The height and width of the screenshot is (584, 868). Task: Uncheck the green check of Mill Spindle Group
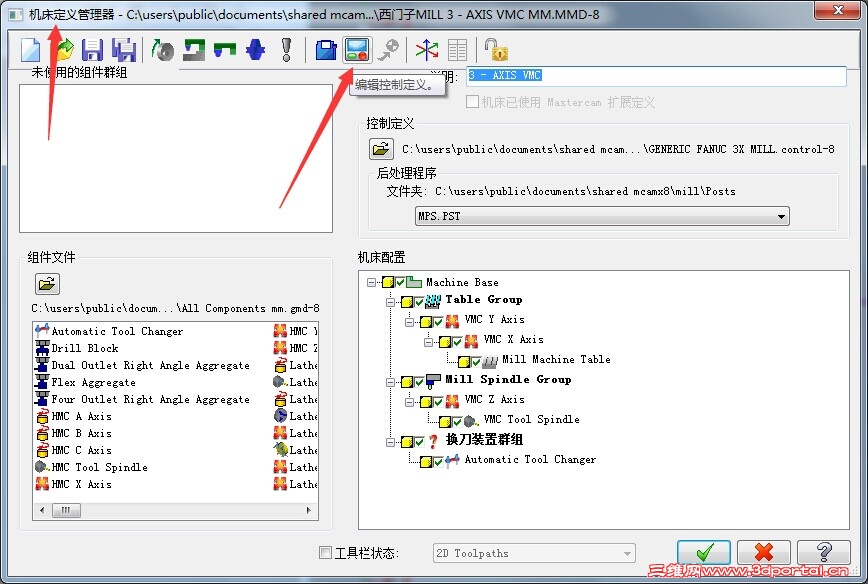pyautogui.click(x=419, y=381)
